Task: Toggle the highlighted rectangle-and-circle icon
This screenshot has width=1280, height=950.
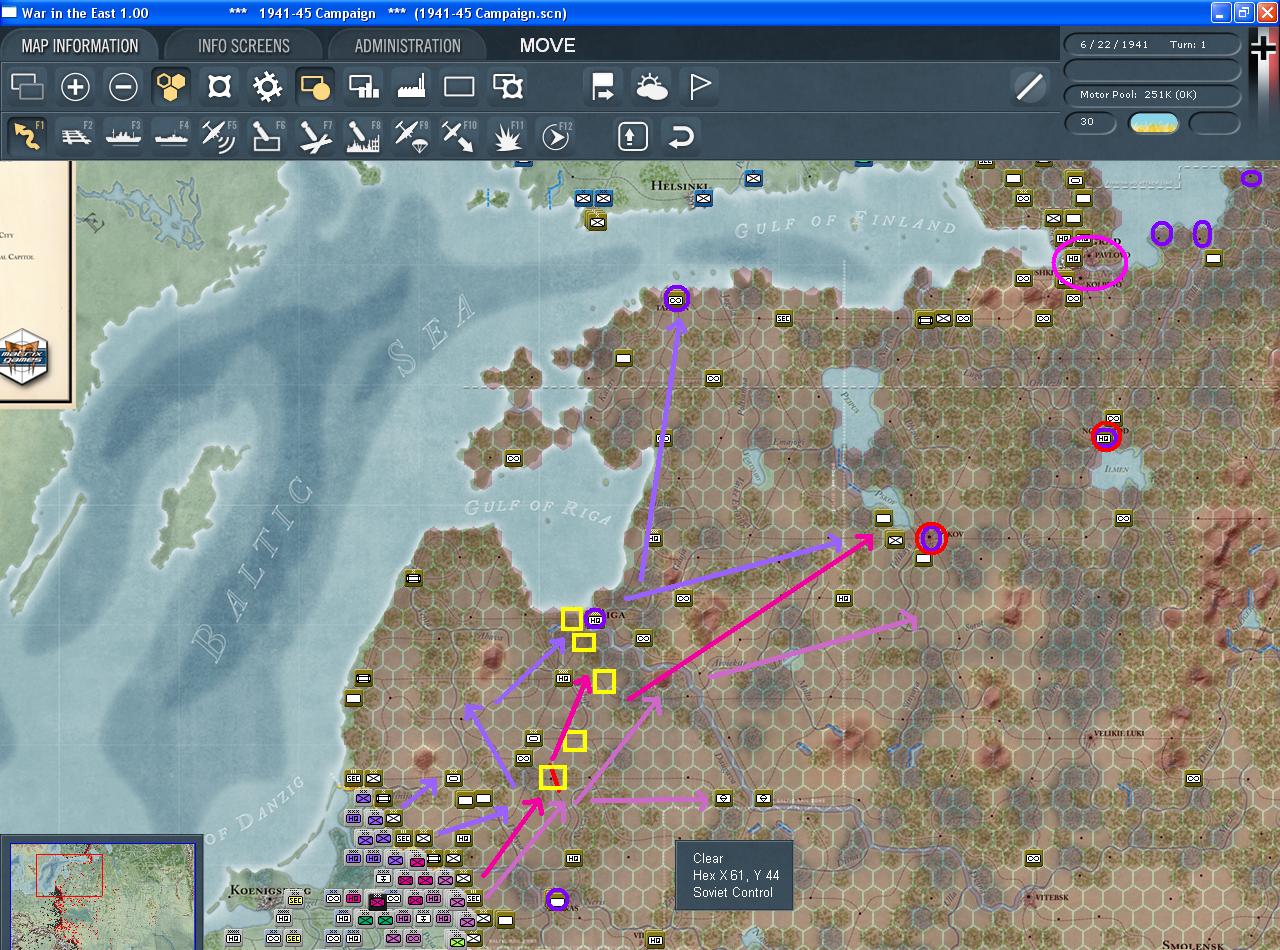Action: (315, 87)
